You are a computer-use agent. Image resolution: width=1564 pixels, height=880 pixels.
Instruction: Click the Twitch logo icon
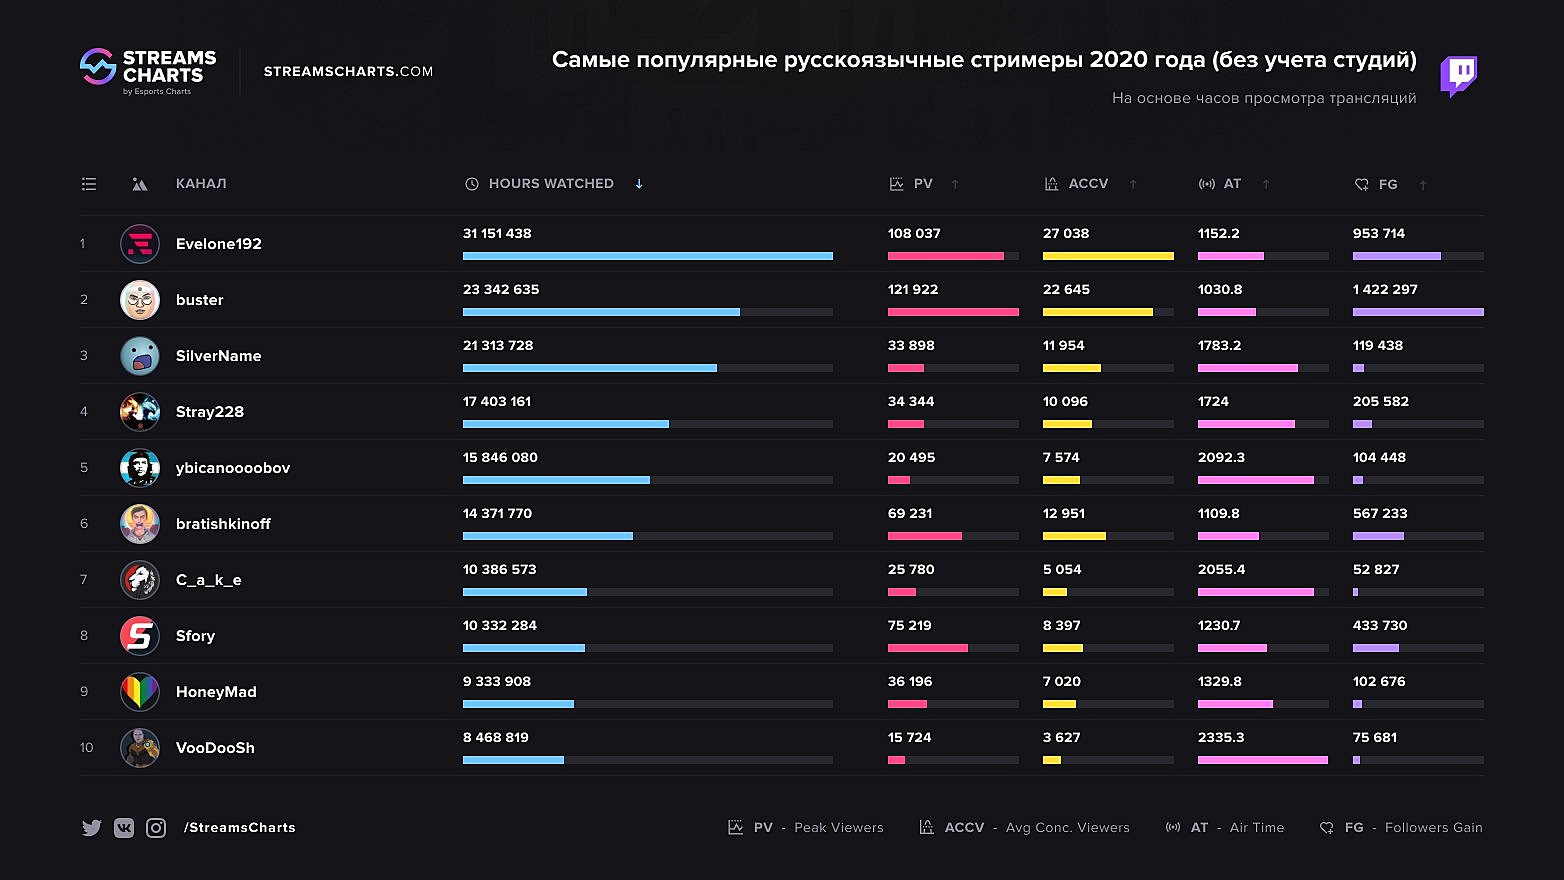(1458, 76)
